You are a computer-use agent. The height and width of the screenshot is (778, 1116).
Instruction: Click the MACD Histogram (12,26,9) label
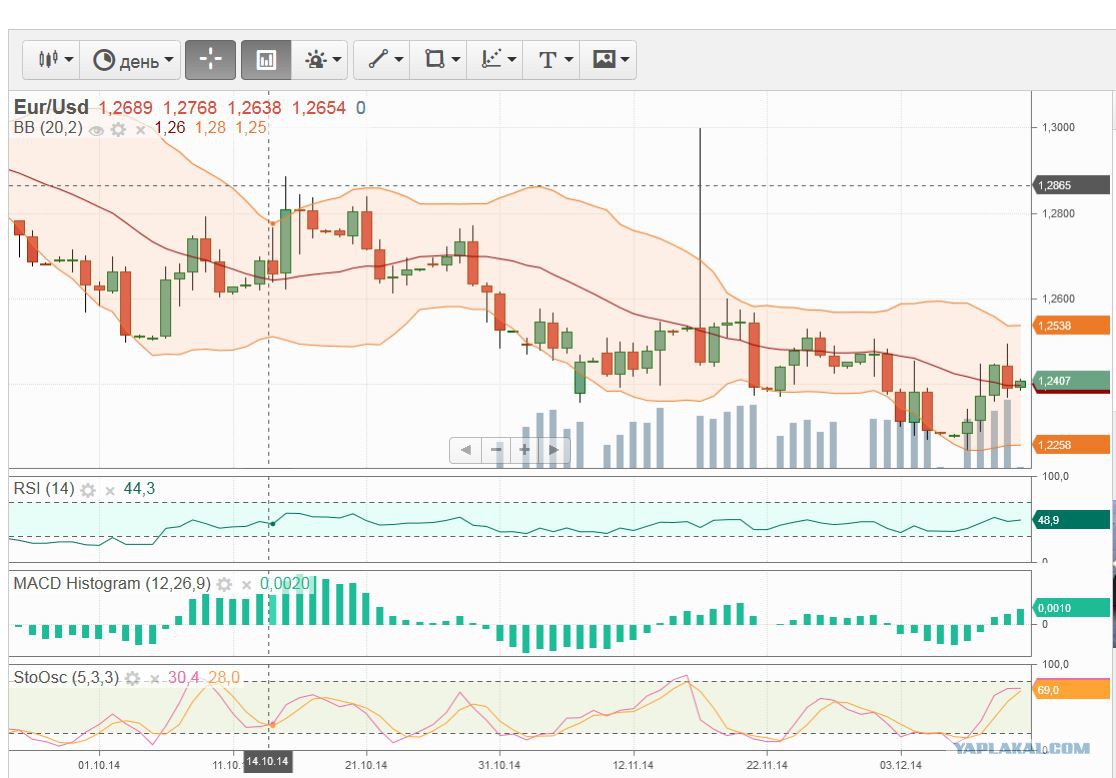point(112,584)
